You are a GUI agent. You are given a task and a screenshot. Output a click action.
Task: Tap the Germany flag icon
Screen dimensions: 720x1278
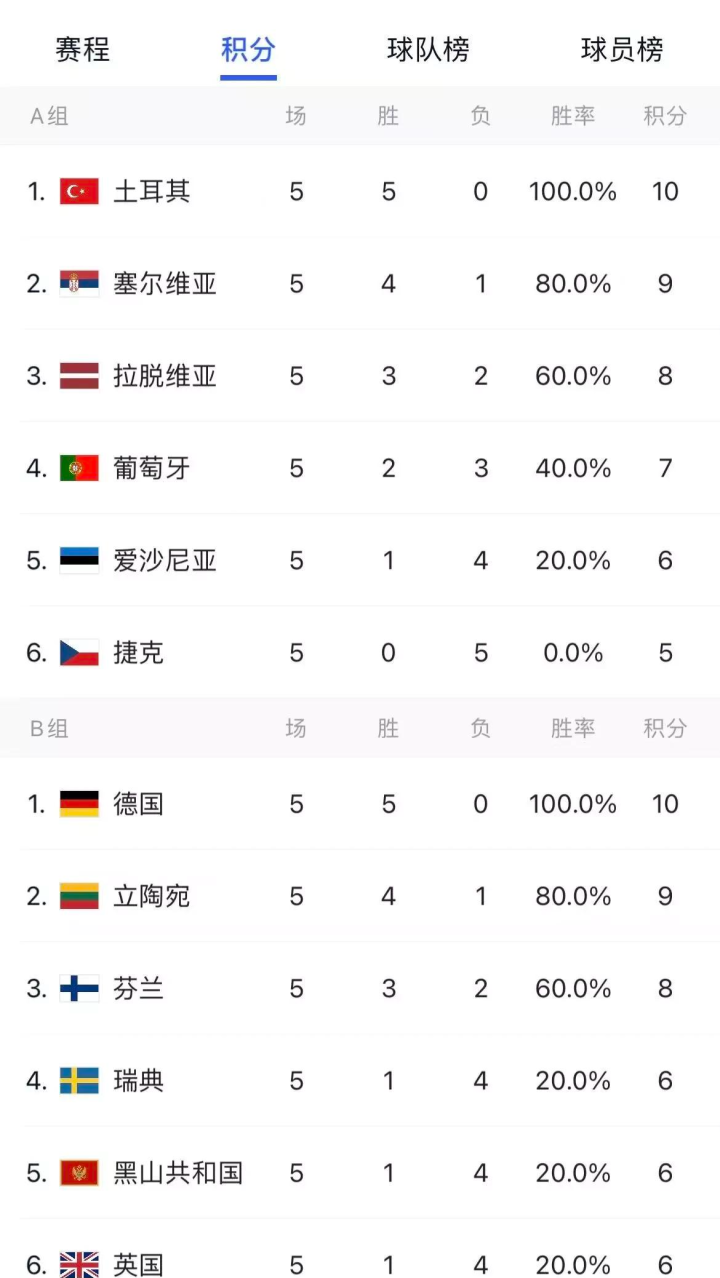(79, 804)
